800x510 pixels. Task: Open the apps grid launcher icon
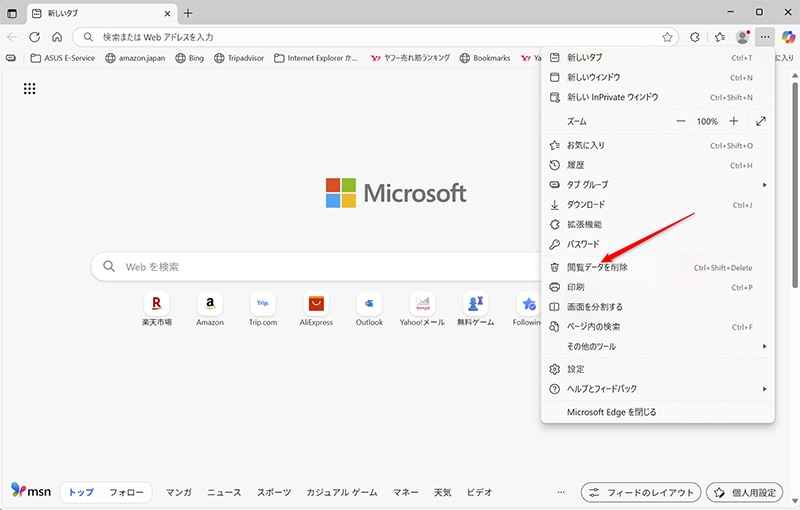(x=30, y=89)
